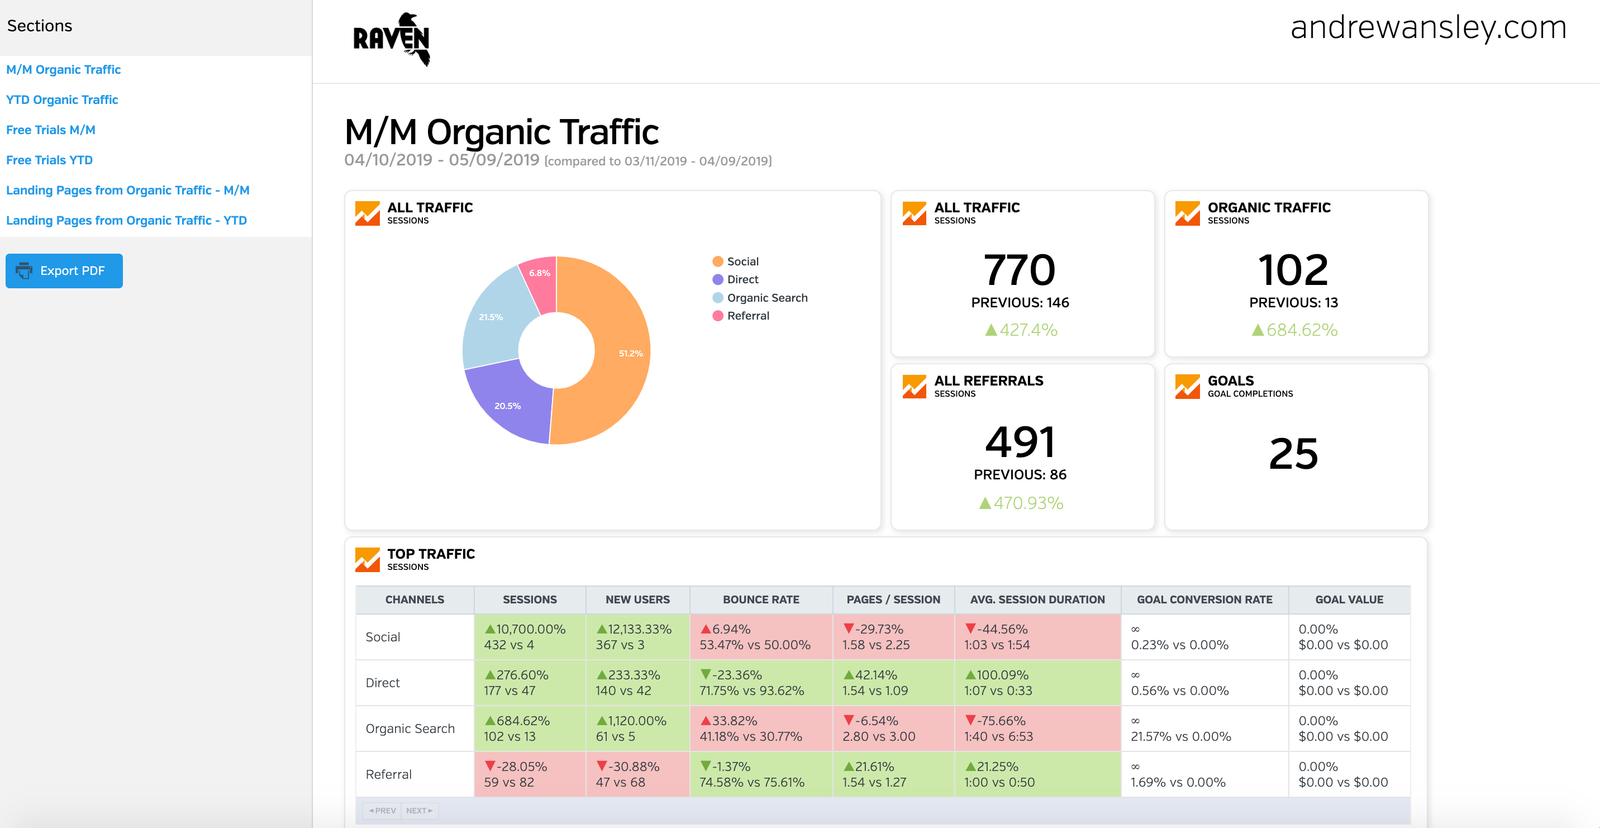Viewport: 1600px width, 828px height.
Task: Click the analytics icon beside the pie chart's All Traffic title
Action: pos(367,213)
